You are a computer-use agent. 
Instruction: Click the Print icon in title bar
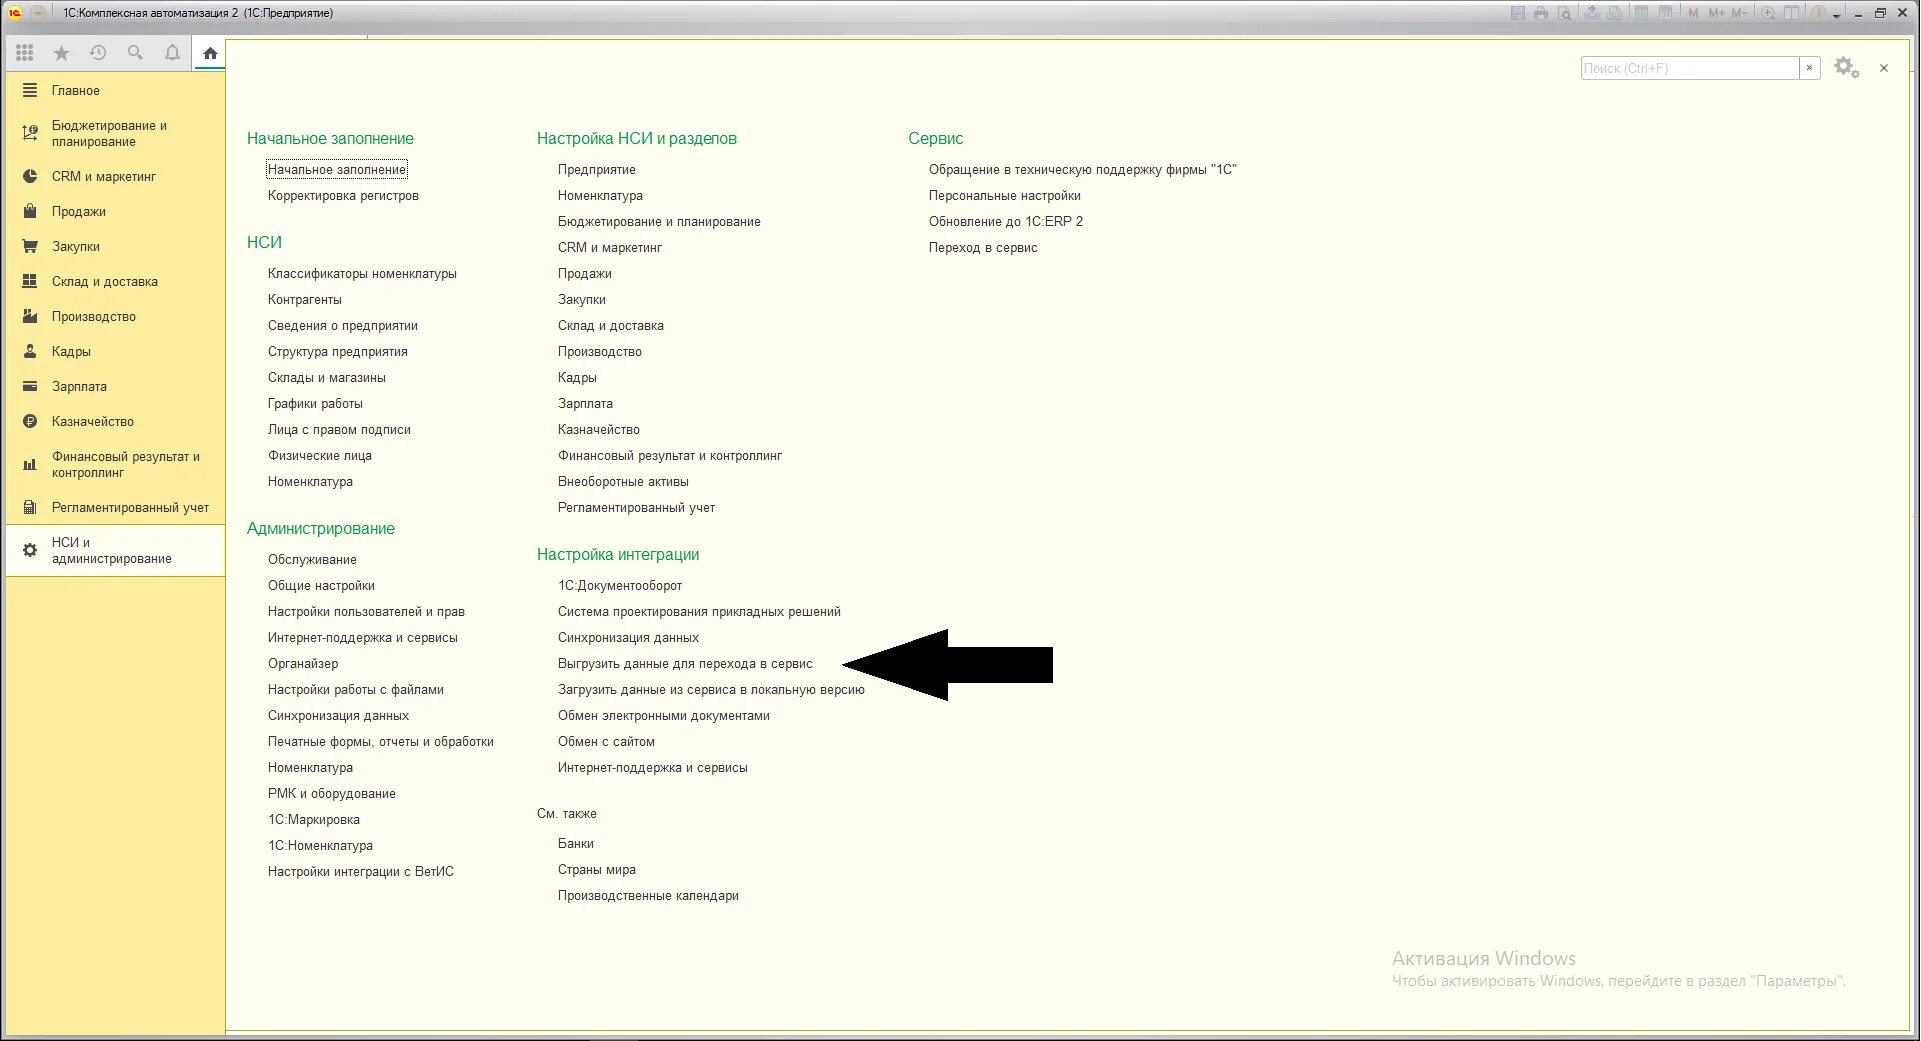click(1541, 13)
